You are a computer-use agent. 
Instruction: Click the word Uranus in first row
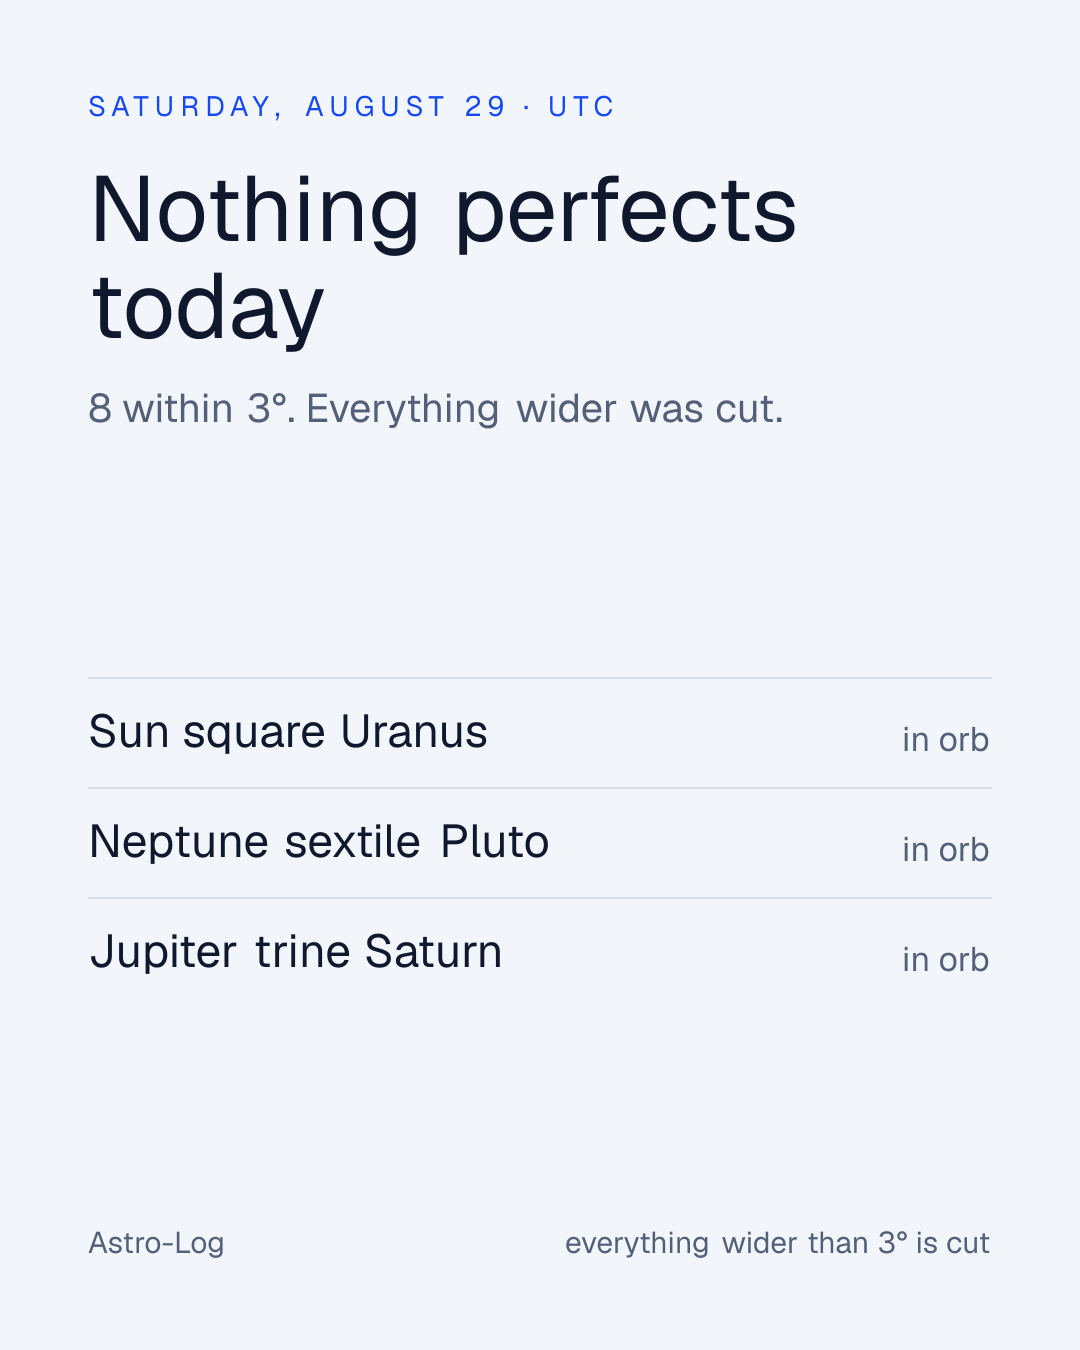click(414, 732)
